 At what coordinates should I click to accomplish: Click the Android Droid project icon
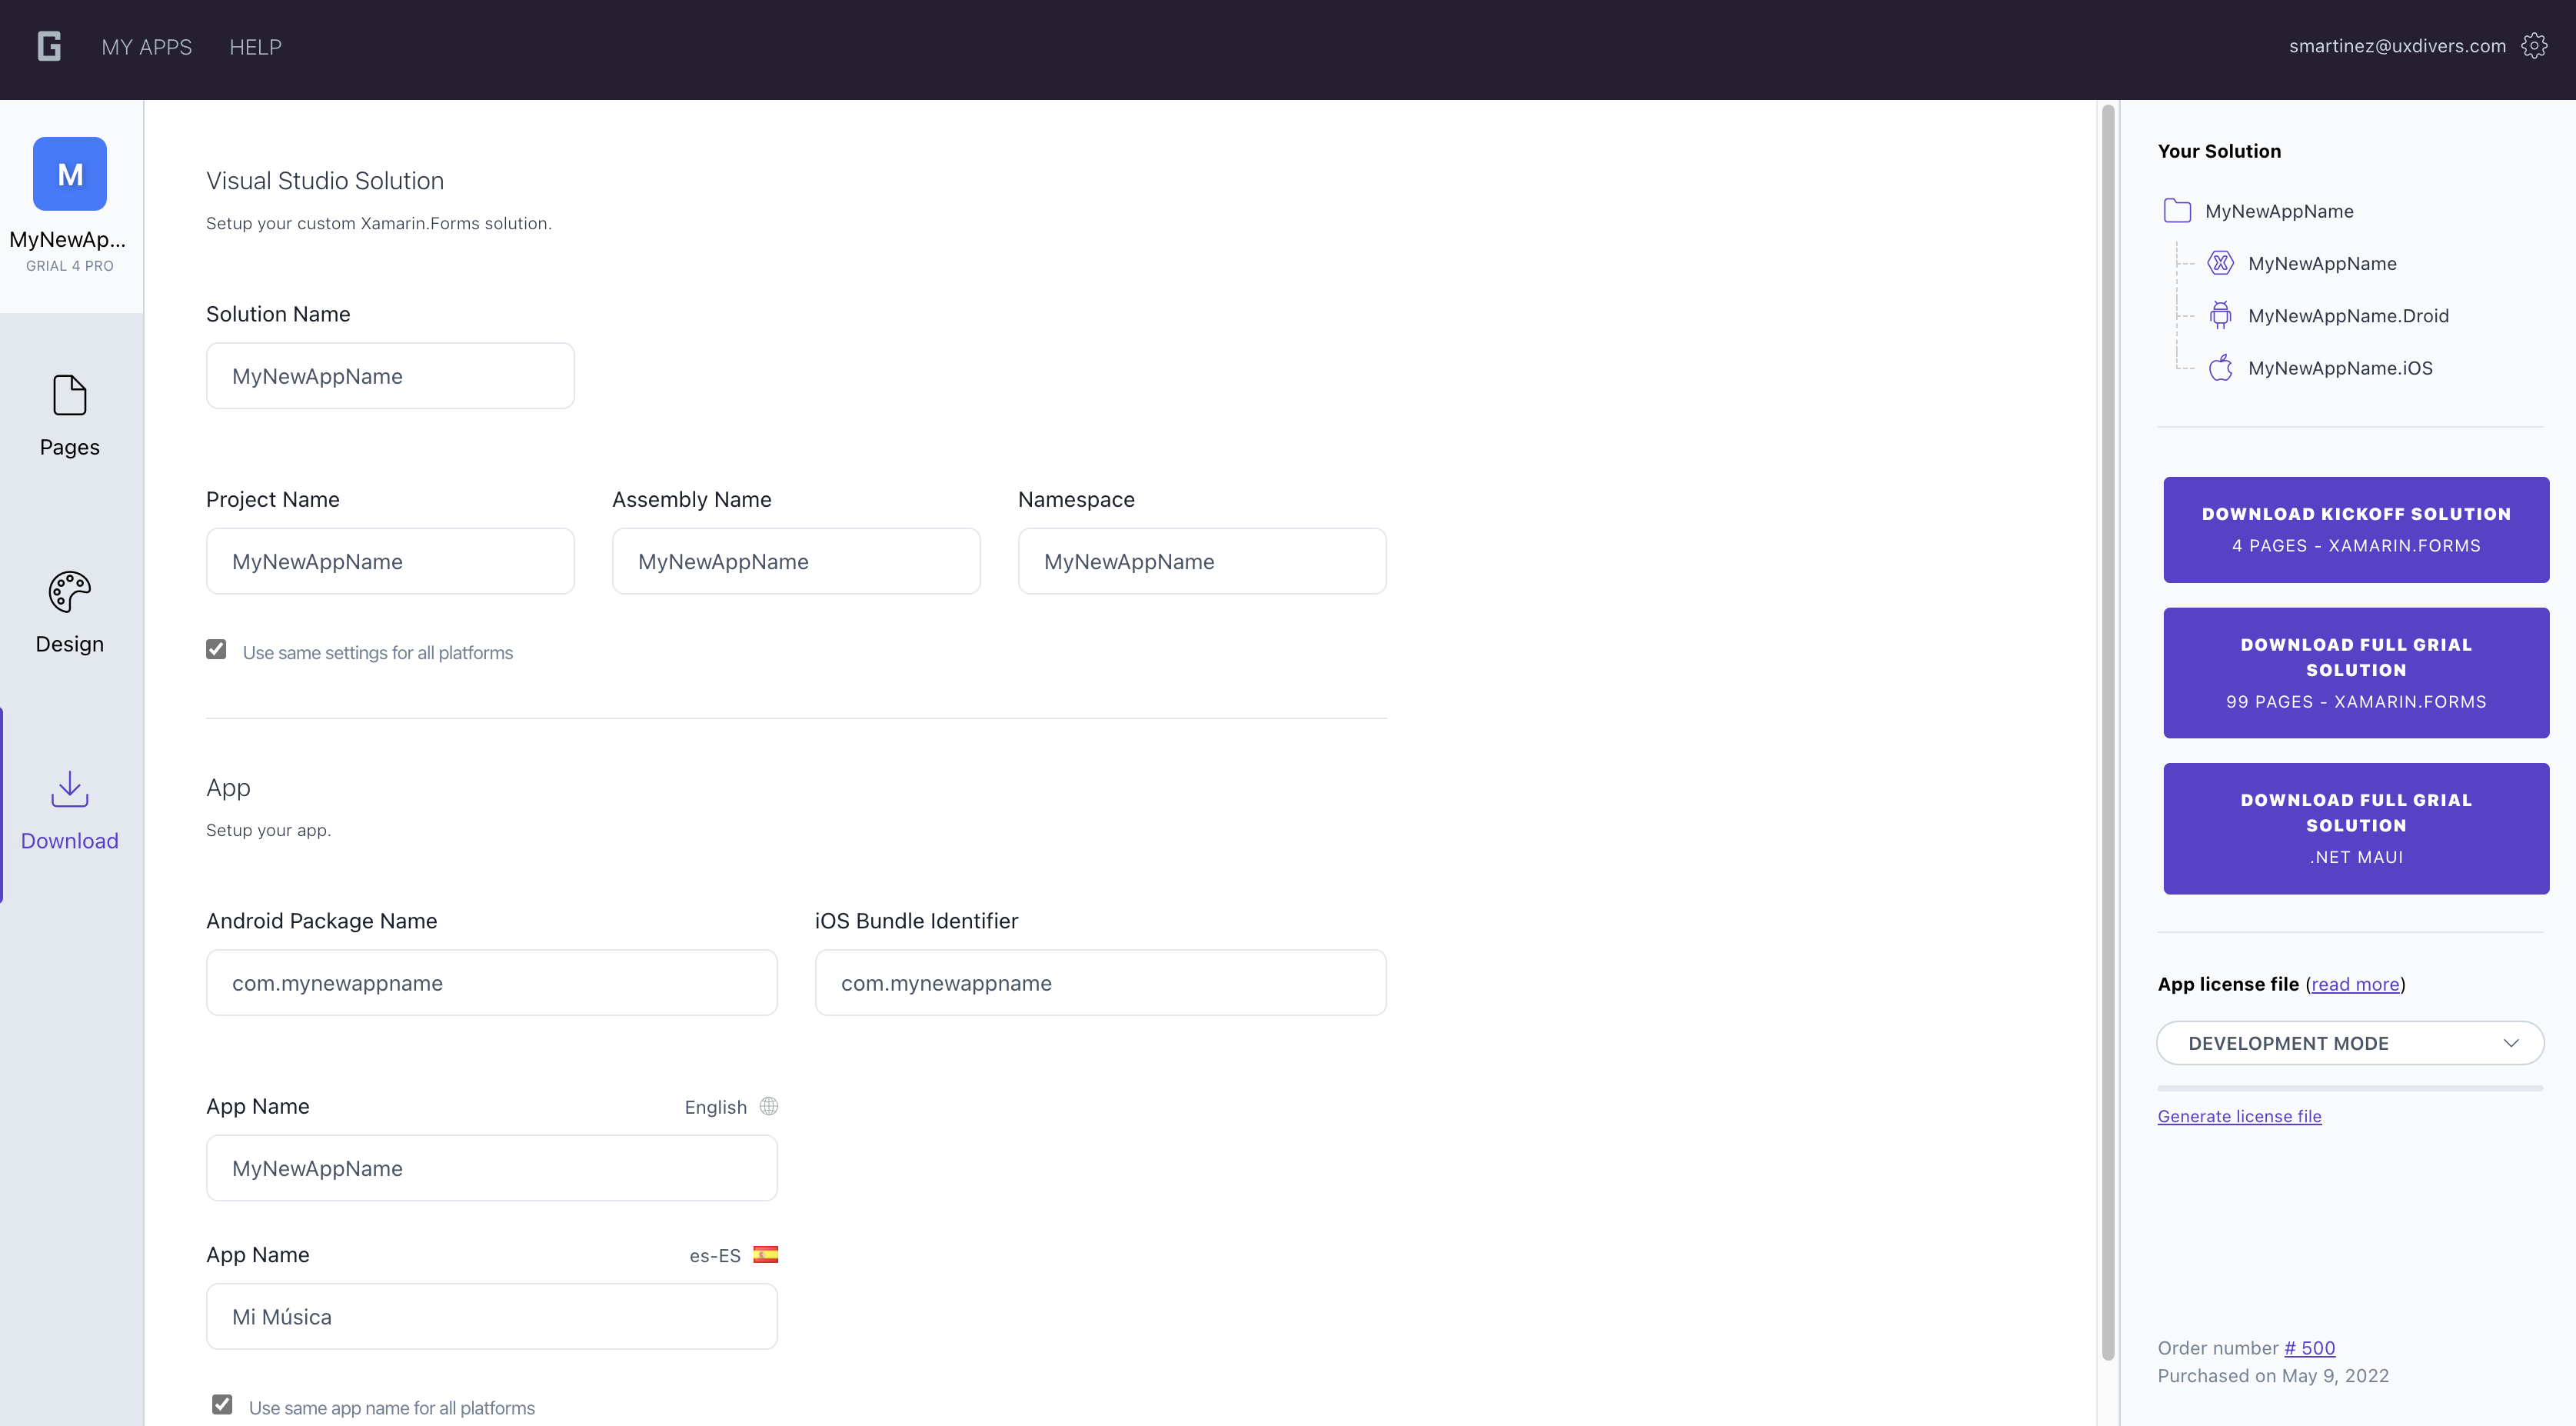click(2220, 315)
